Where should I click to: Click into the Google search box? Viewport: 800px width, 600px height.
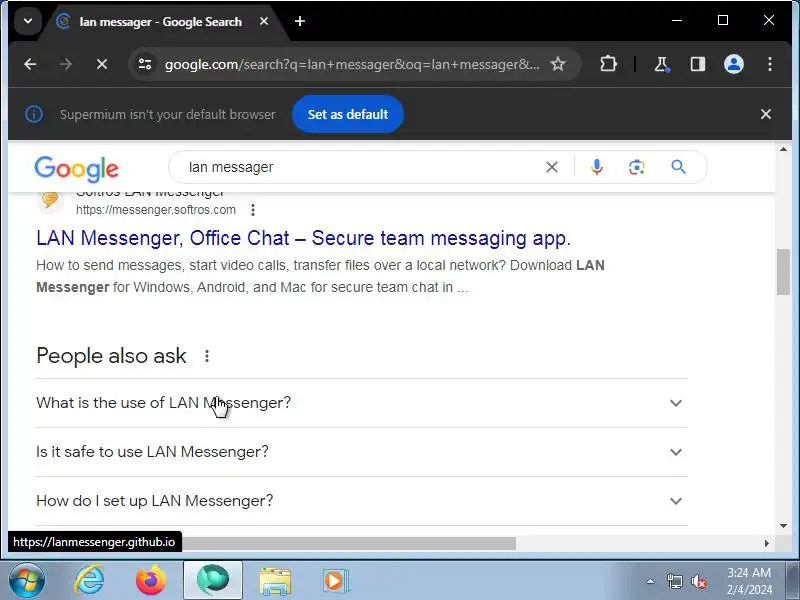click(357, 167)
